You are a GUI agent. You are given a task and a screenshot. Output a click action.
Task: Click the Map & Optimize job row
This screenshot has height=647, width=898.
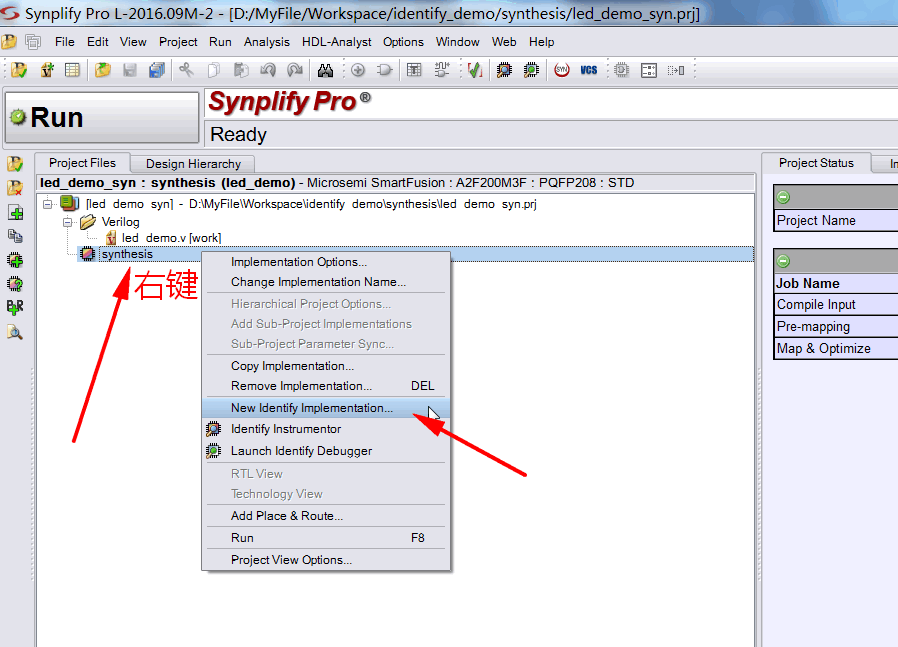[836, 348]
